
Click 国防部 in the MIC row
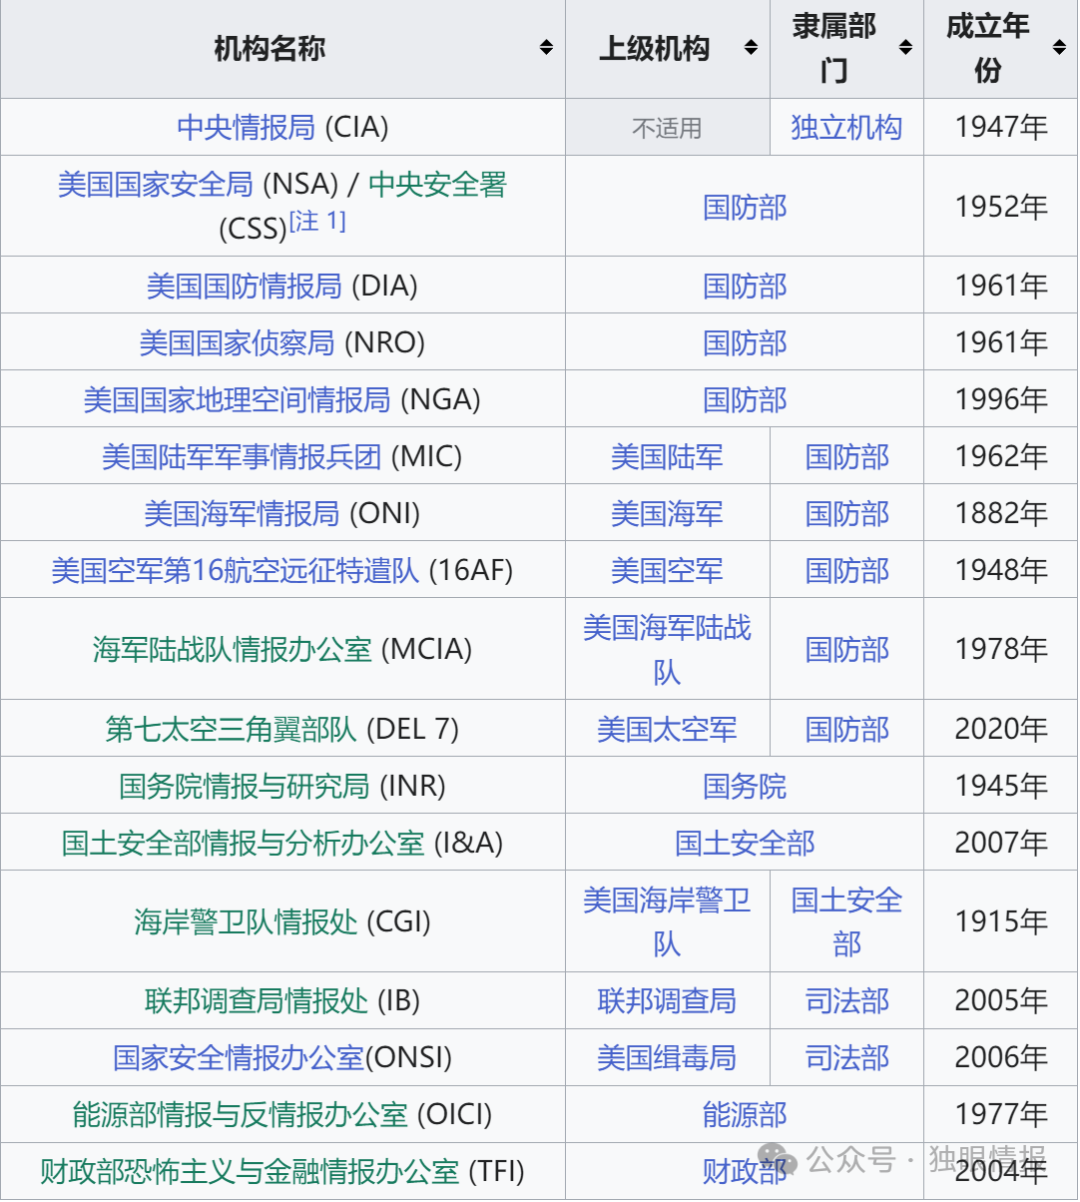click(x=847, y=457)
